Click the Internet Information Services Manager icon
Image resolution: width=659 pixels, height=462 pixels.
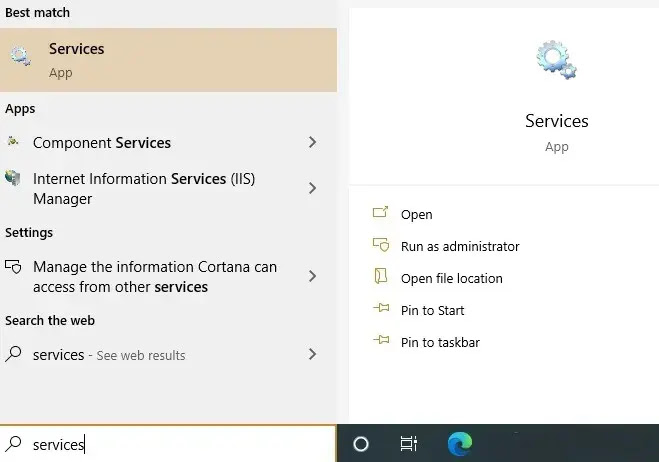(x=13, y=179)
